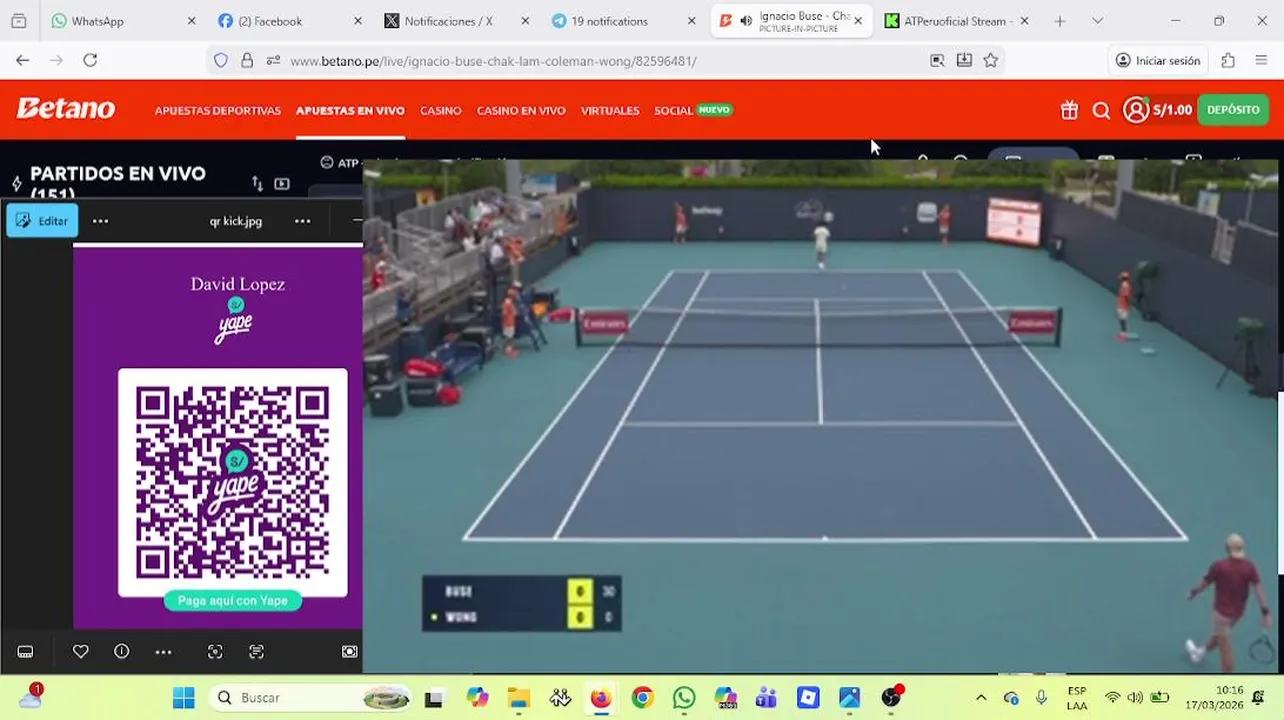The image size is (1284, 720).
Task: Fit image to window in Photos viewer
Action: 349,651
